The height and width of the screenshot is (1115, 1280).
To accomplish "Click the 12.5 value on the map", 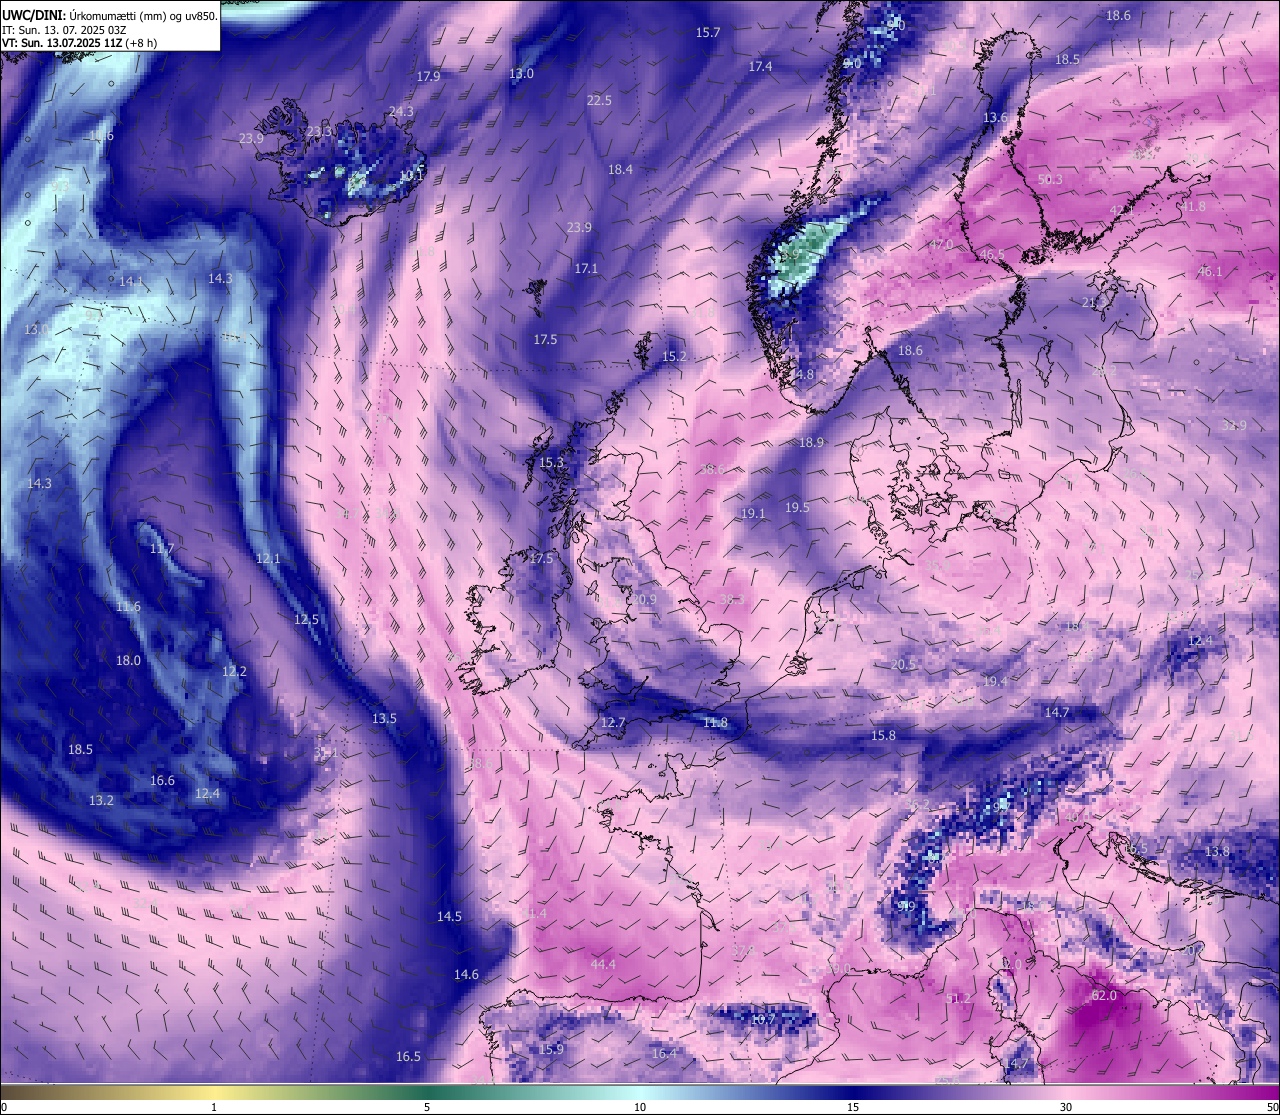I will click(306, 620).
